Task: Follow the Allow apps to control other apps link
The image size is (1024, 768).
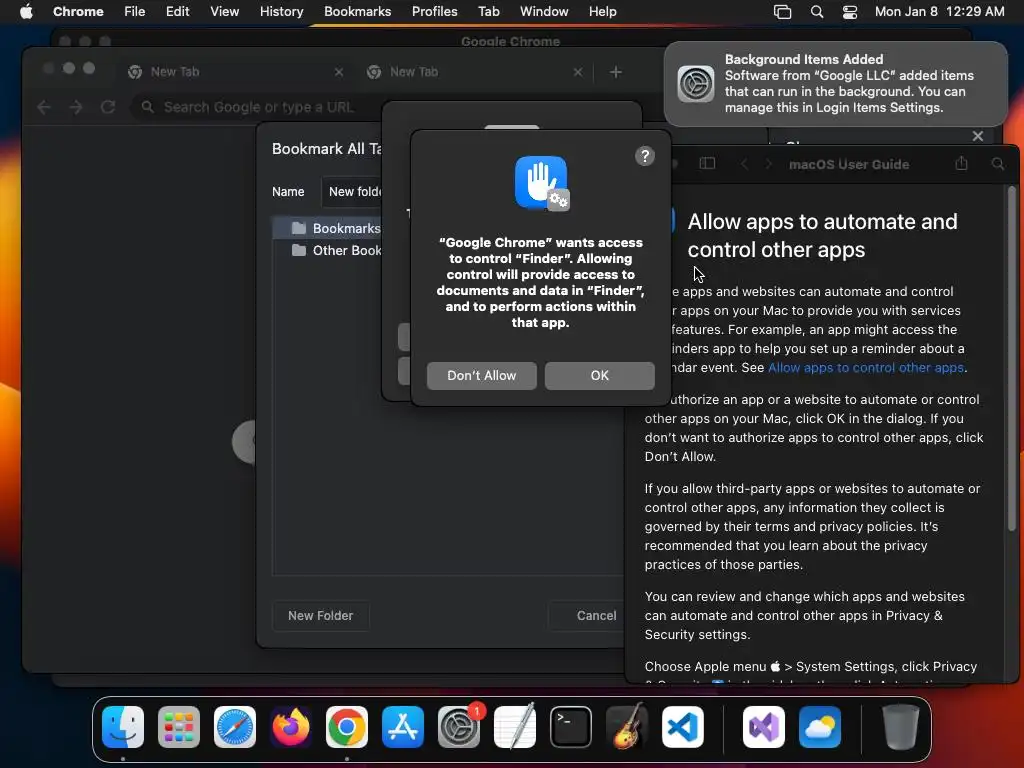Action: (866, 368)
